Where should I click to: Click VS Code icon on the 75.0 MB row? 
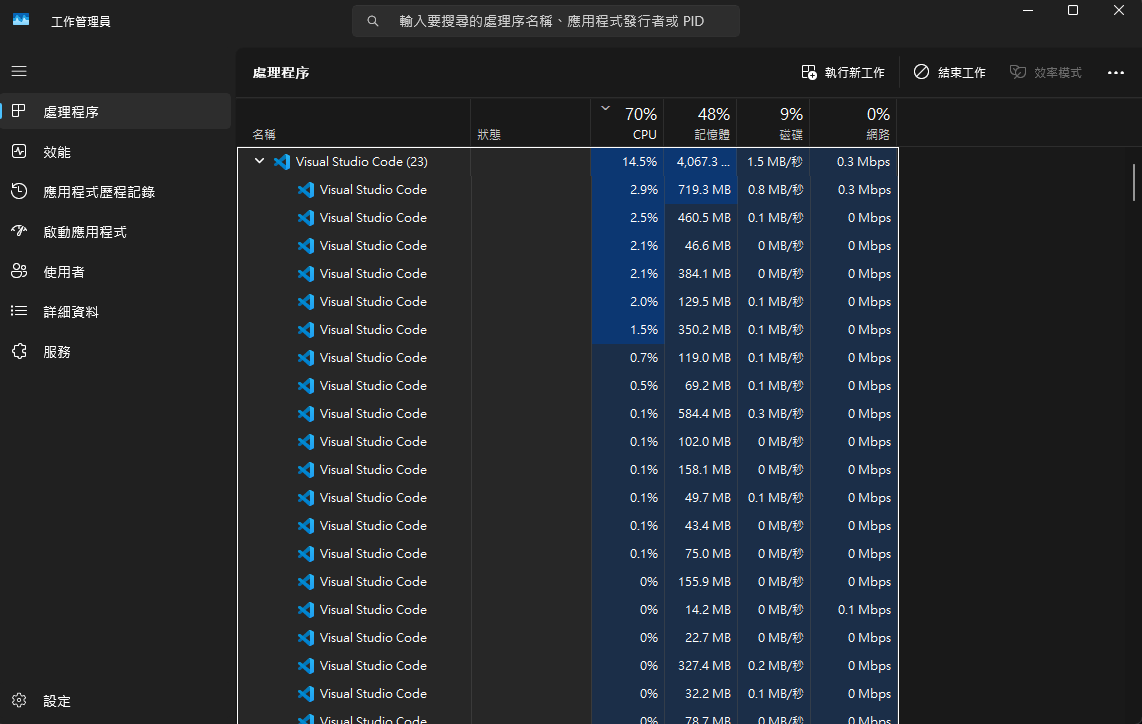[306, 554]
